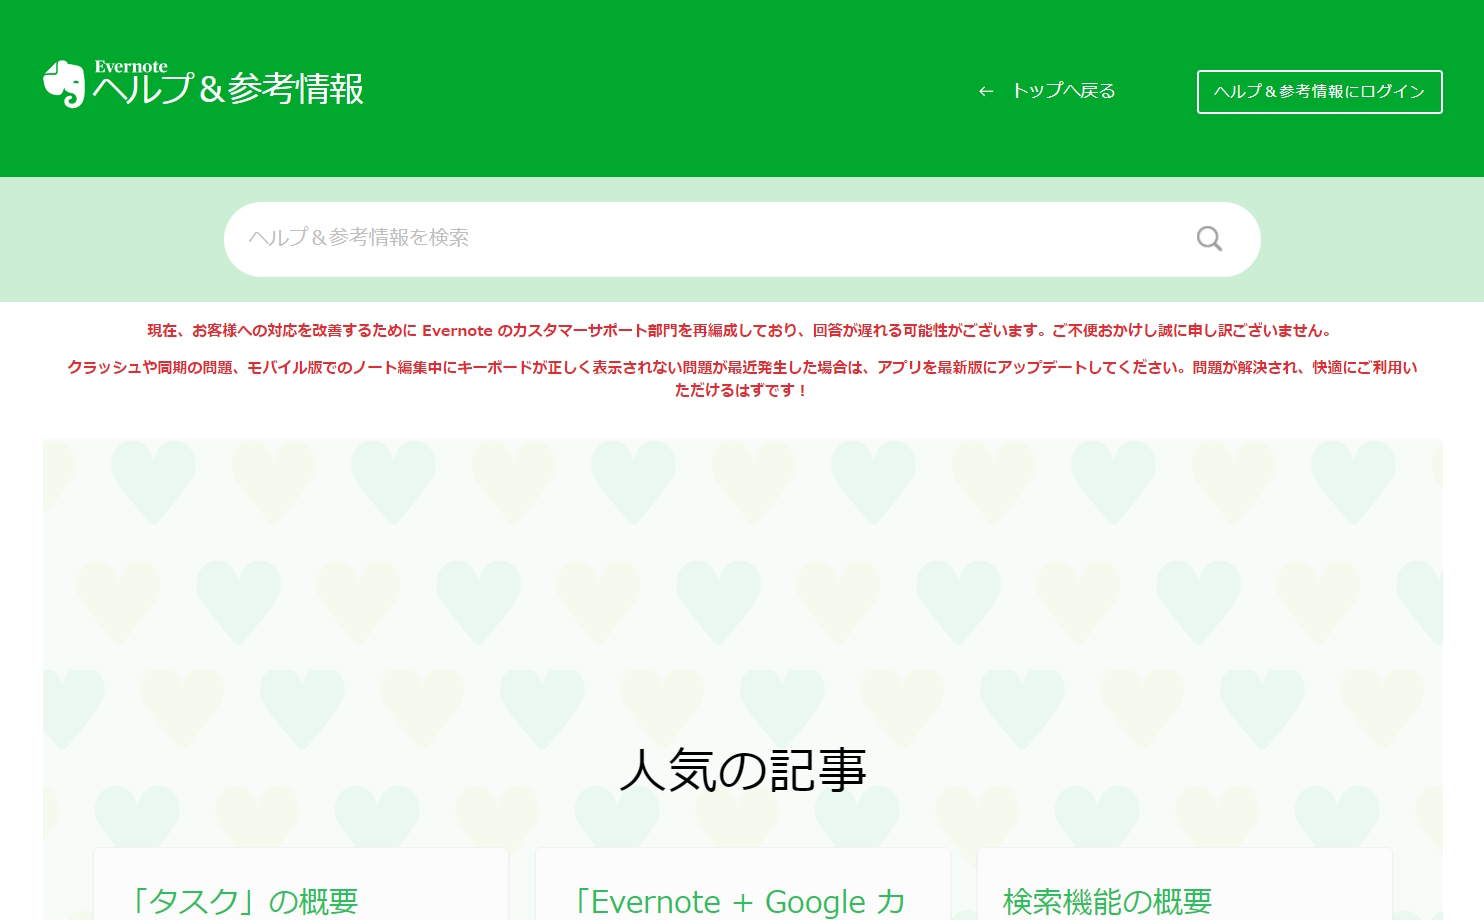Click the Evernote brand mark top left
Screen dimensions: 1484x920
63,84
